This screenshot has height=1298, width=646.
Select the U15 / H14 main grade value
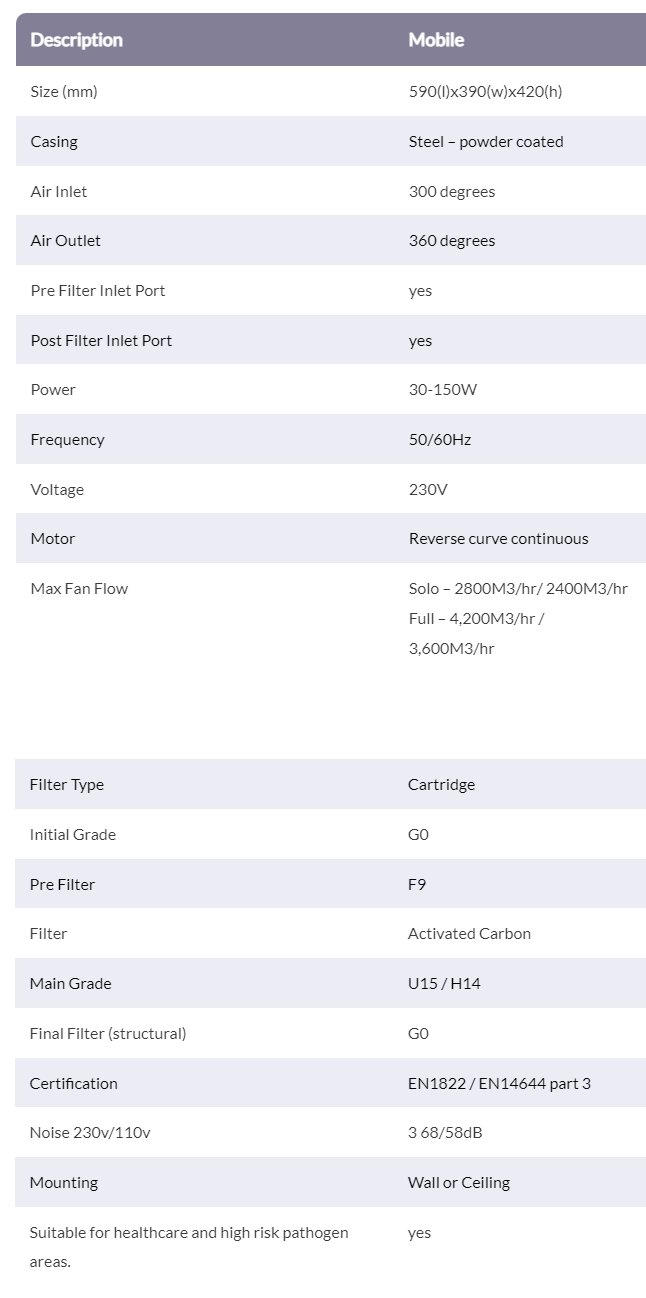point(444,983)
